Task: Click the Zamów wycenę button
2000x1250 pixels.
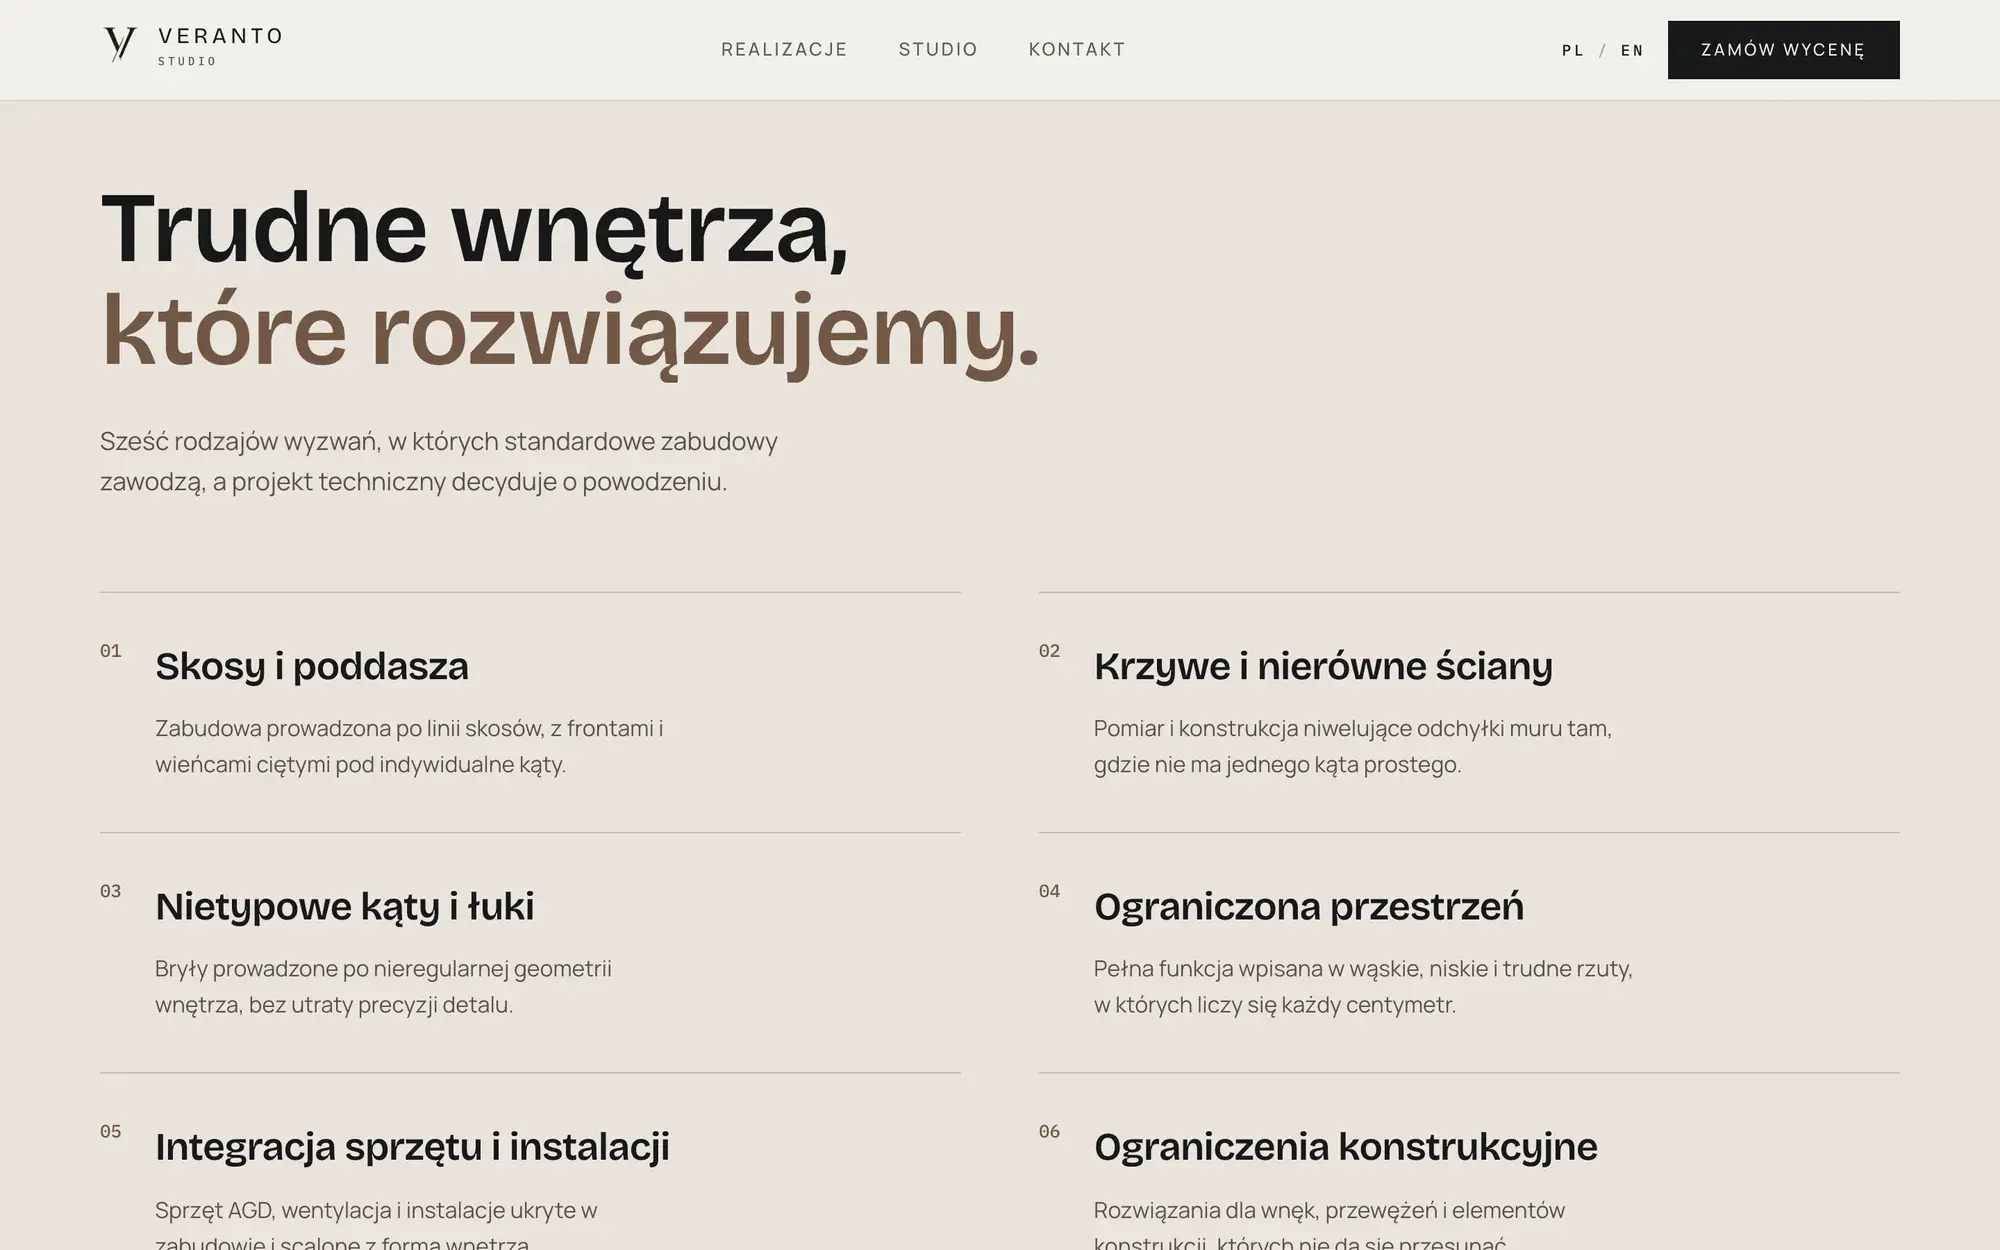Action: 1783,50
